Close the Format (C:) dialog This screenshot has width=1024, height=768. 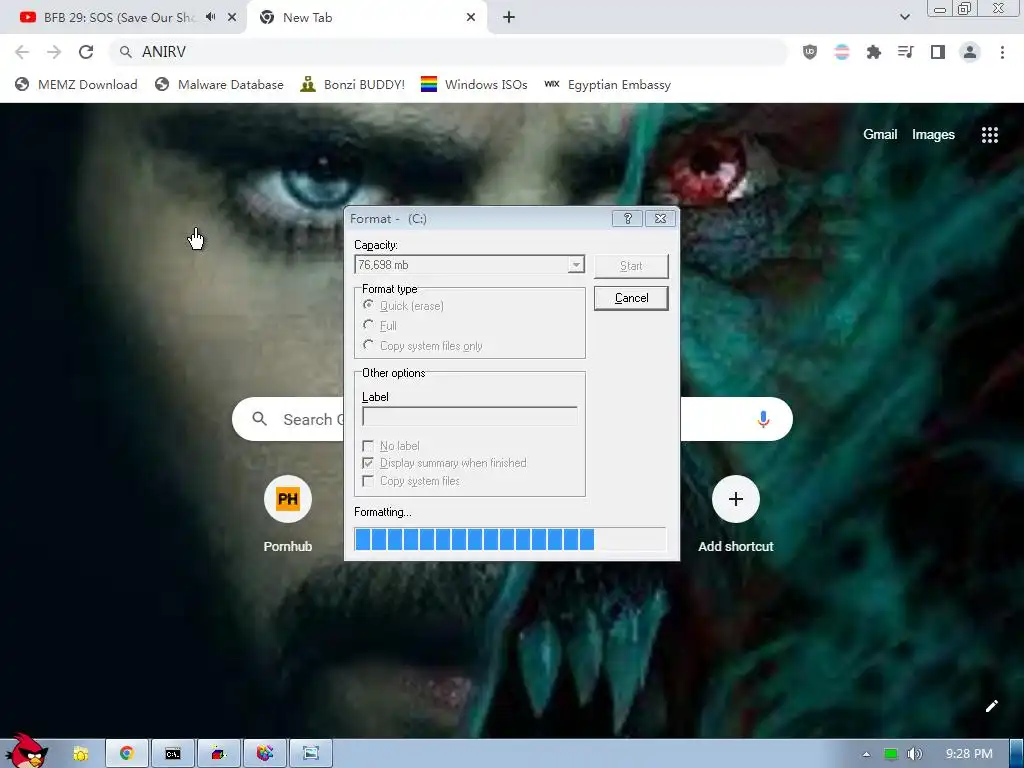click(660, 219)
